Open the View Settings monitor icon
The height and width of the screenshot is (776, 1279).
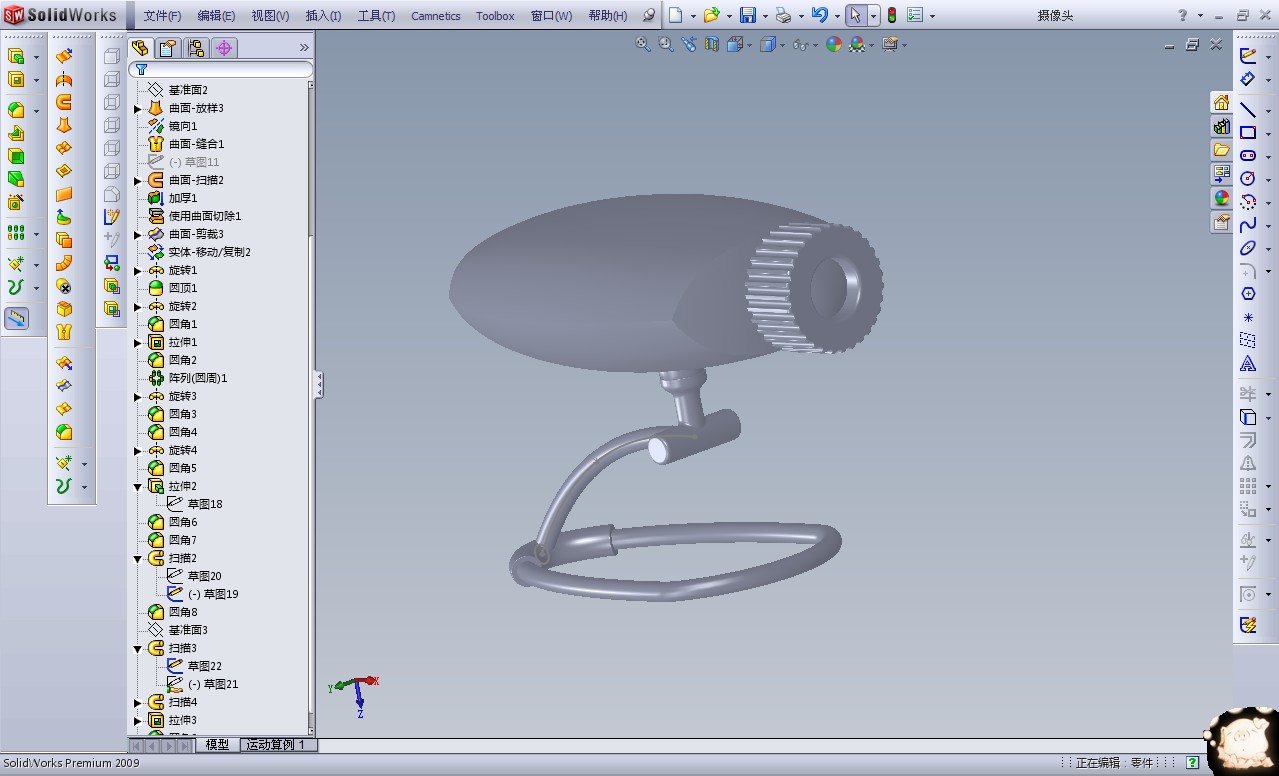(x=889, y=44)
